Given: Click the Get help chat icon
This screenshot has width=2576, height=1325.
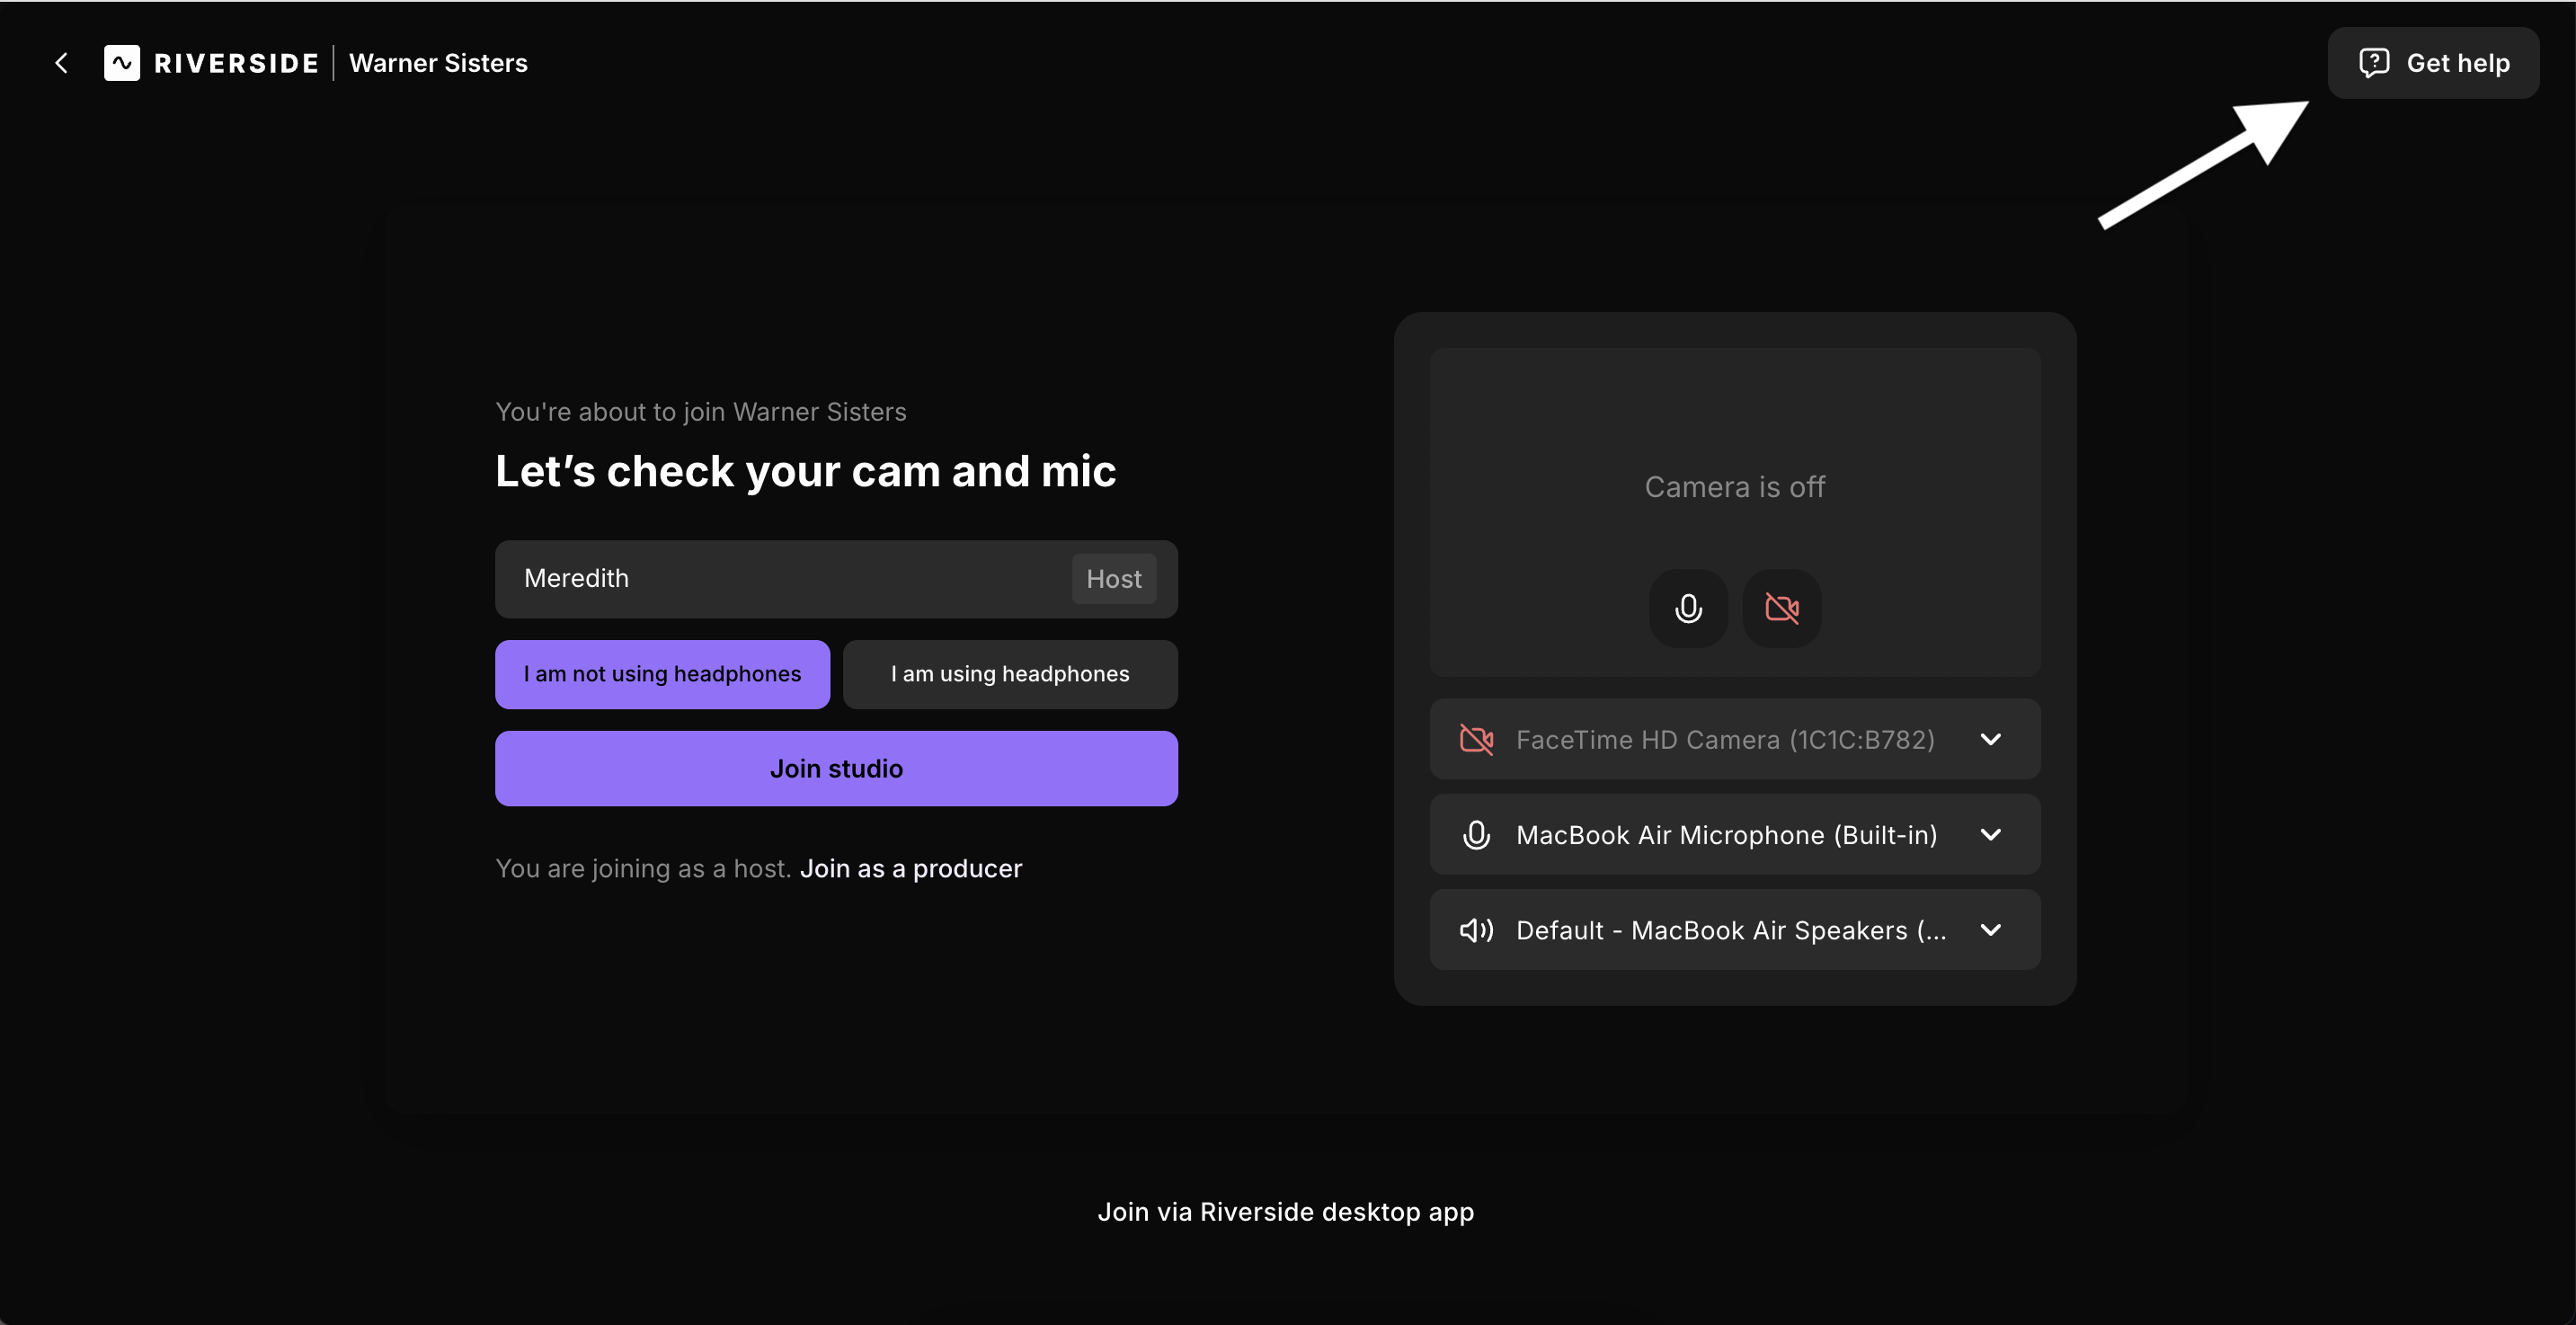Looking at the screenshot, I should pos(2374,63).
